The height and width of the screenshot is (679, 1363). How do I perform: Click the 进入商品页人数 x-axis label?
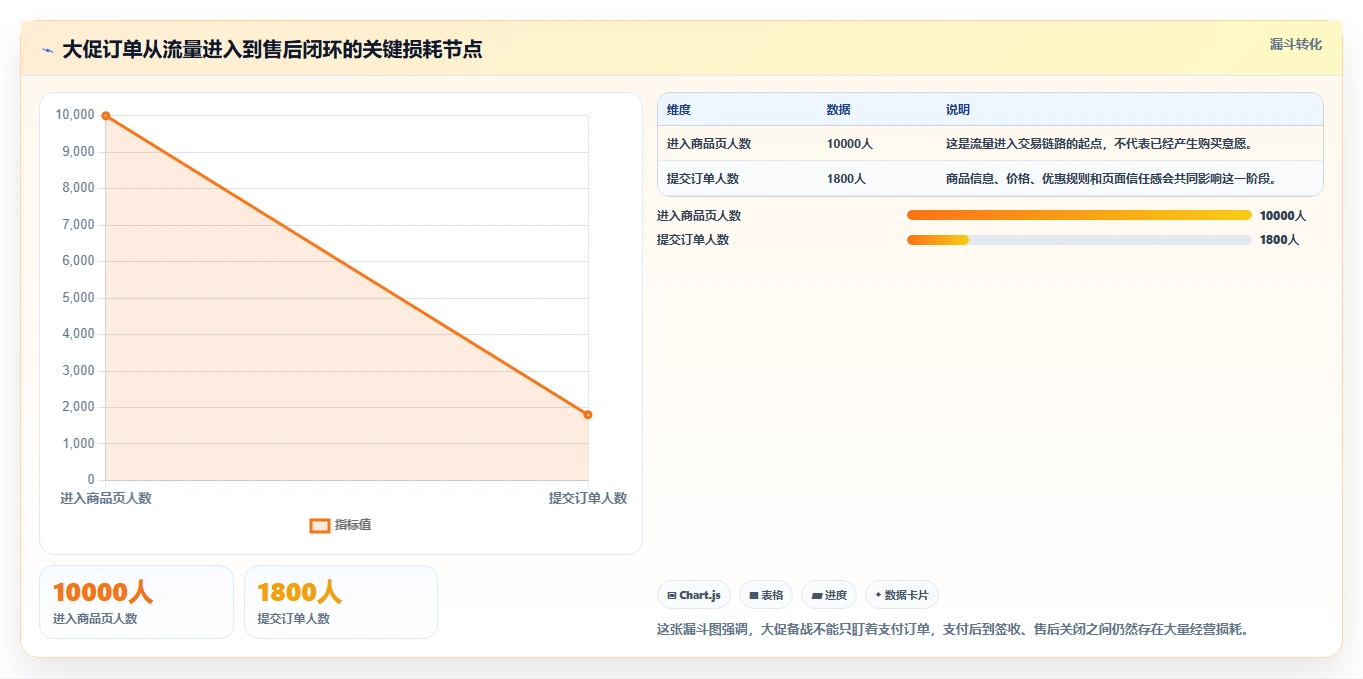(x=106, y=498)
